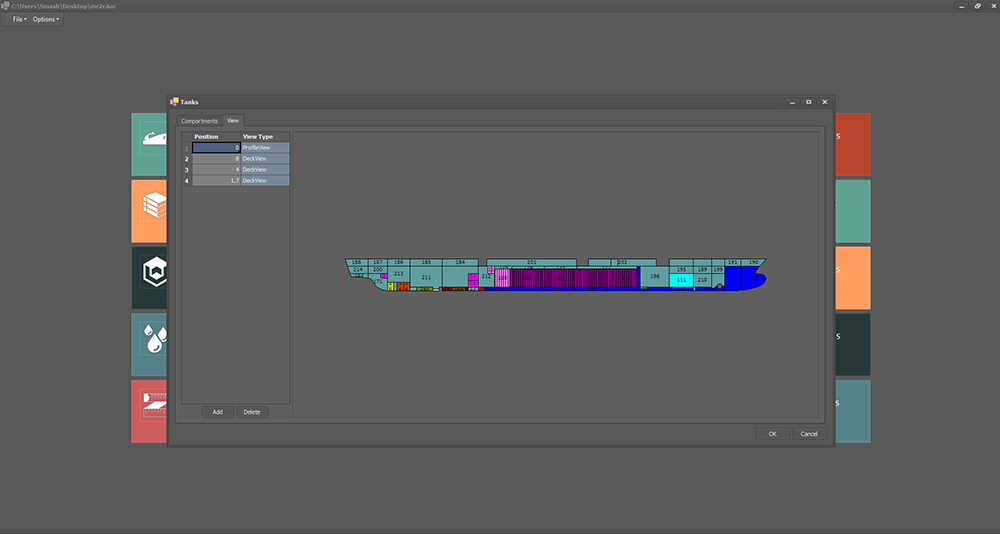The height and width of the screenshot is (534, 1000).
Task: Select the hexagon cube dark tile
Action: pos(149,277)
